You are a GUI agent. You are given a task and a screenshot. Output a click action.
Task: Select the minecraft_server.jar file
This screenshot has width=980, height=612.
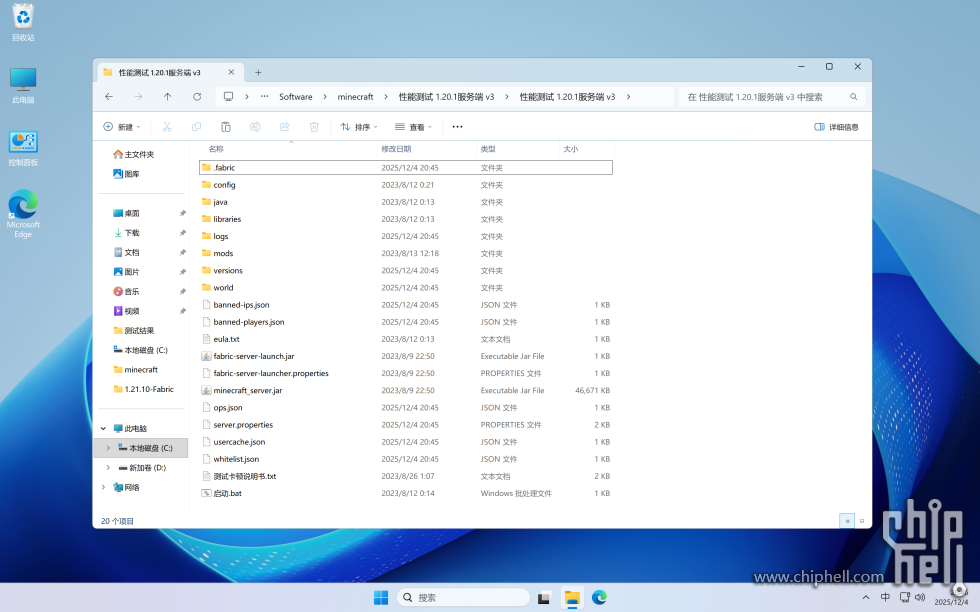tap(247, 390)
